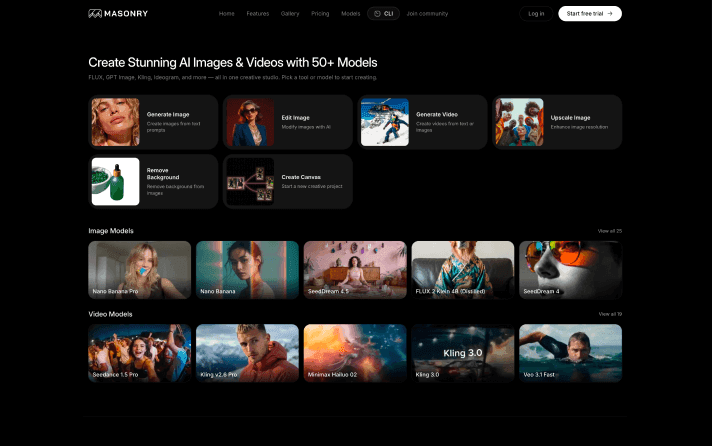Open the Upscale Image tool card
The image size is (712, 446).
[557, 122]
